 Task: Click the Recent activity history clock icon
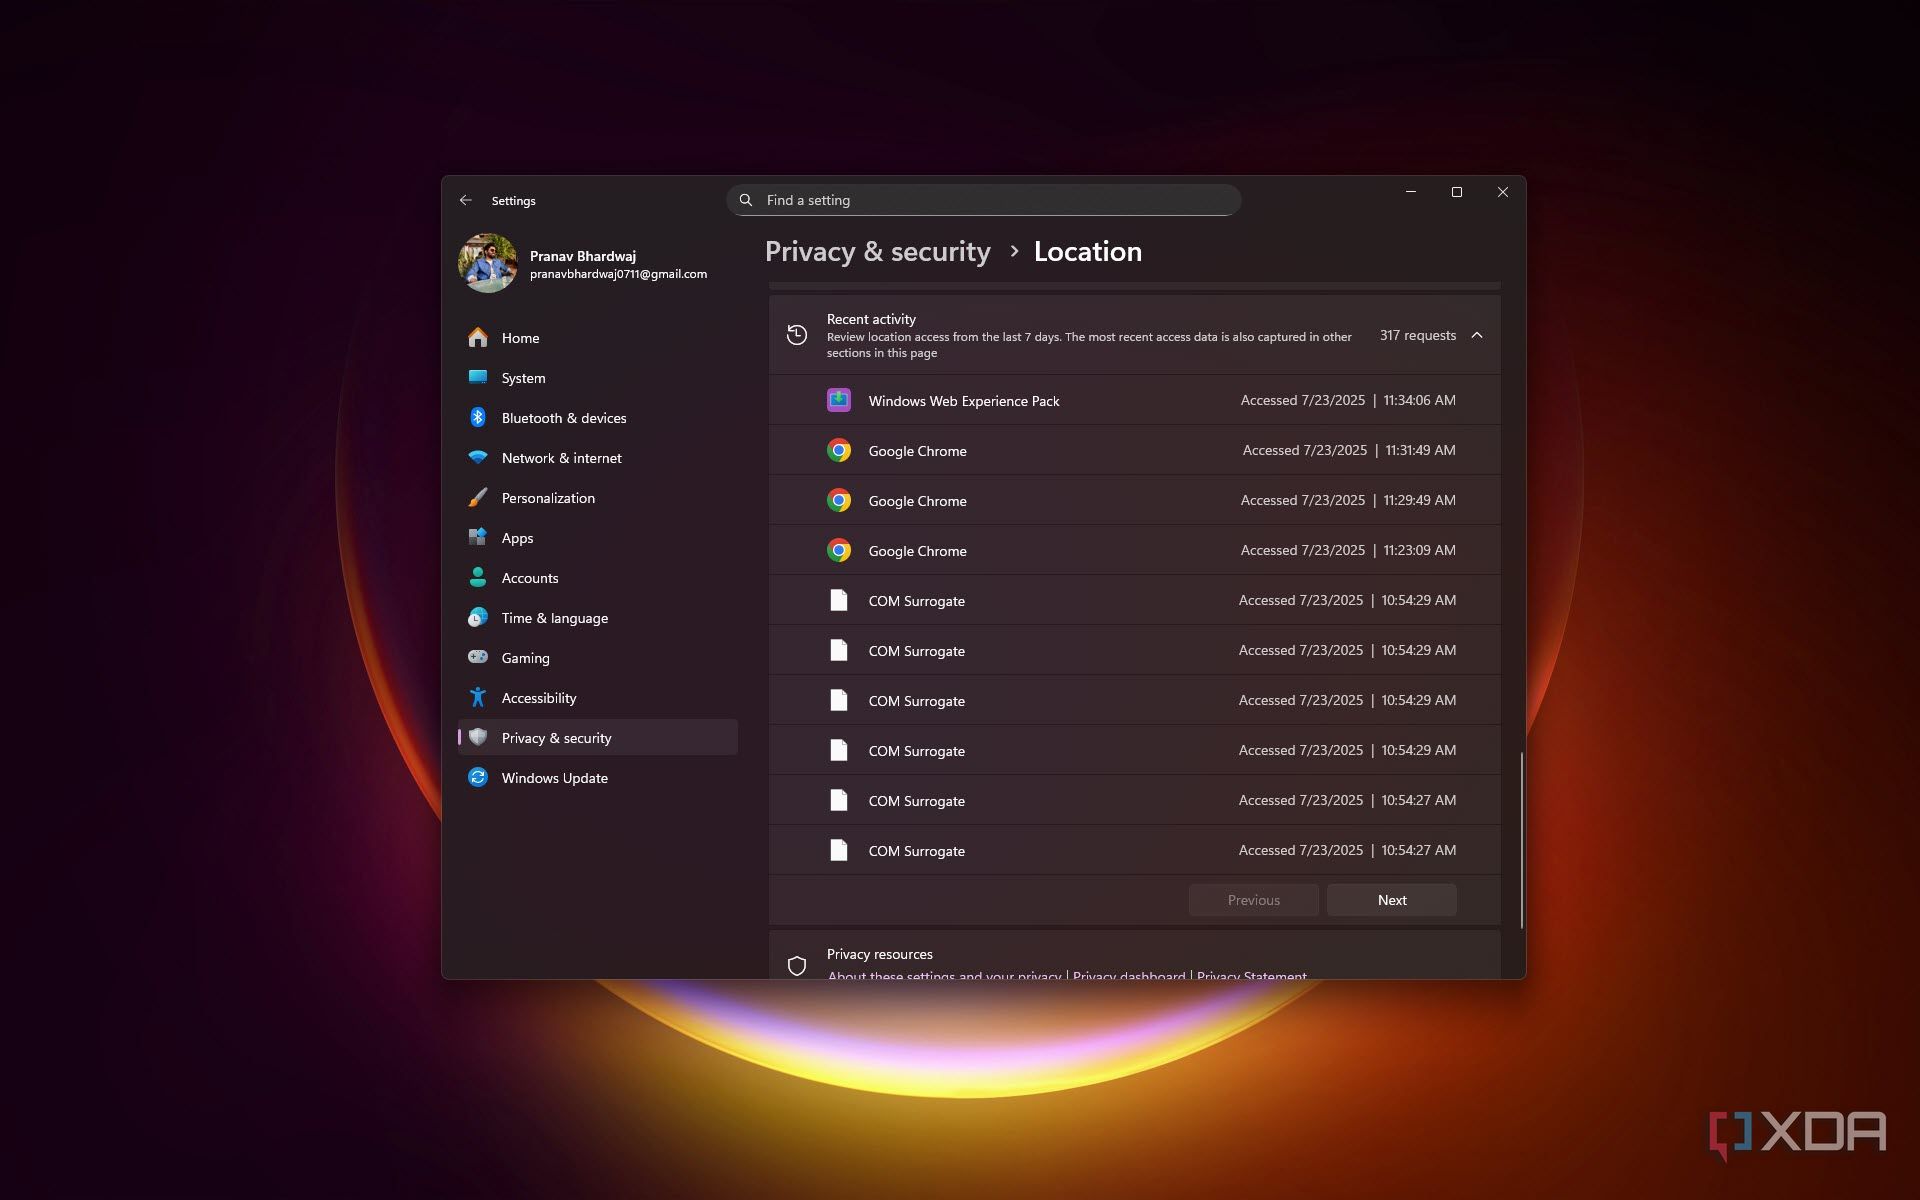[797, 335]
